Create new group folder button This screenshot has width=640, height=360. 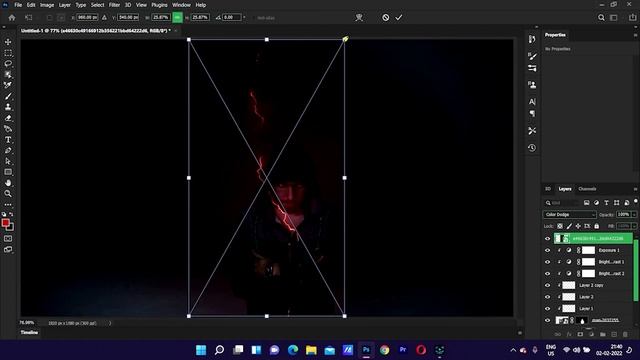[602, 334]
